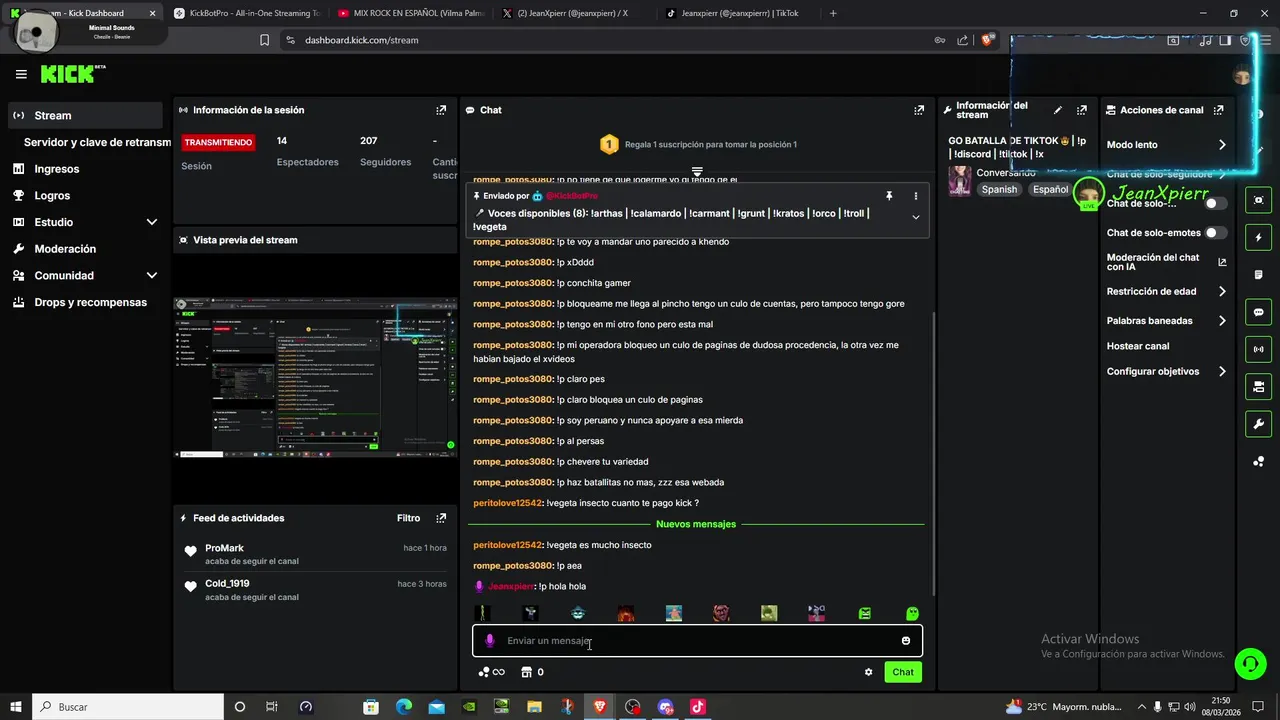Click the Enviar un mensaje input field
Screen dimensions: 1280x720
697,641
